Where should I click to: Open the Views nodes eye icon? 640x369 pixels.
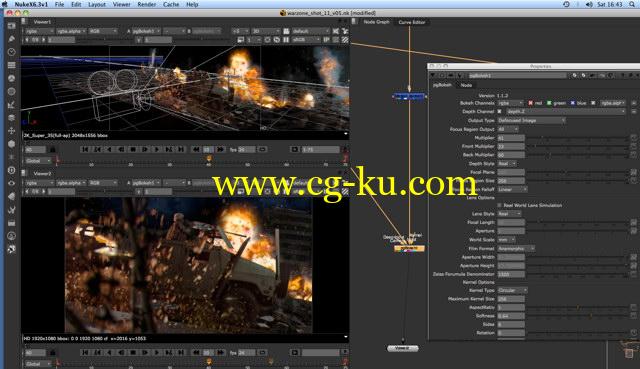coord(11,183)
